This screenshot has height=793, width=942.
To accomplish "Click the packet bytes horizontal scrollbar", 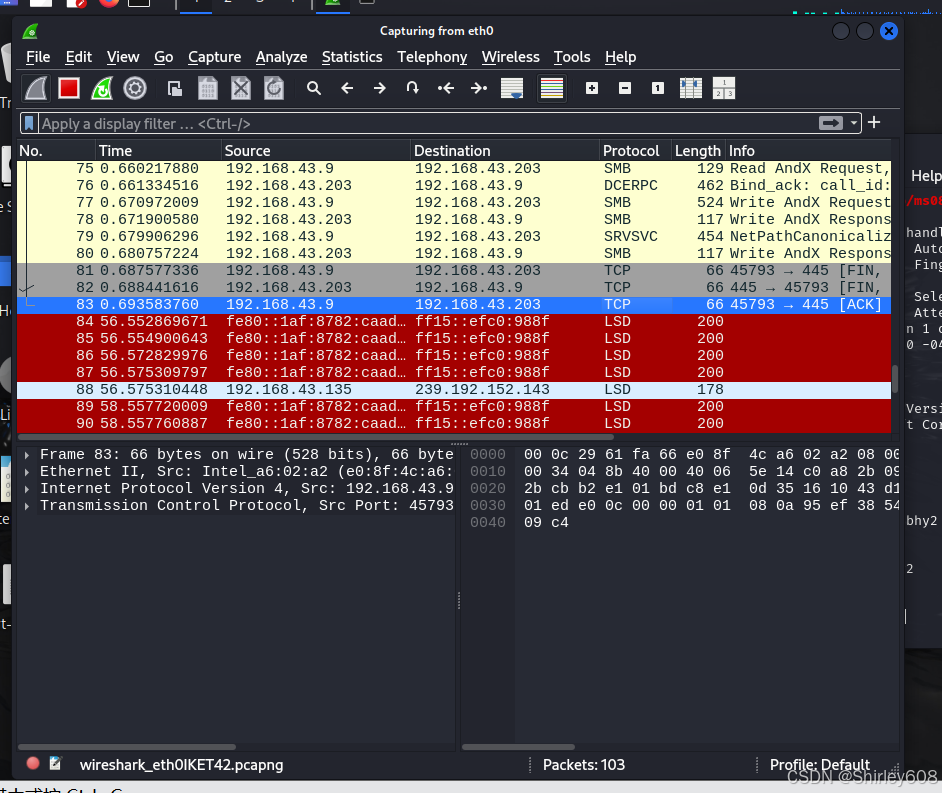I will [x=518, y=747].
